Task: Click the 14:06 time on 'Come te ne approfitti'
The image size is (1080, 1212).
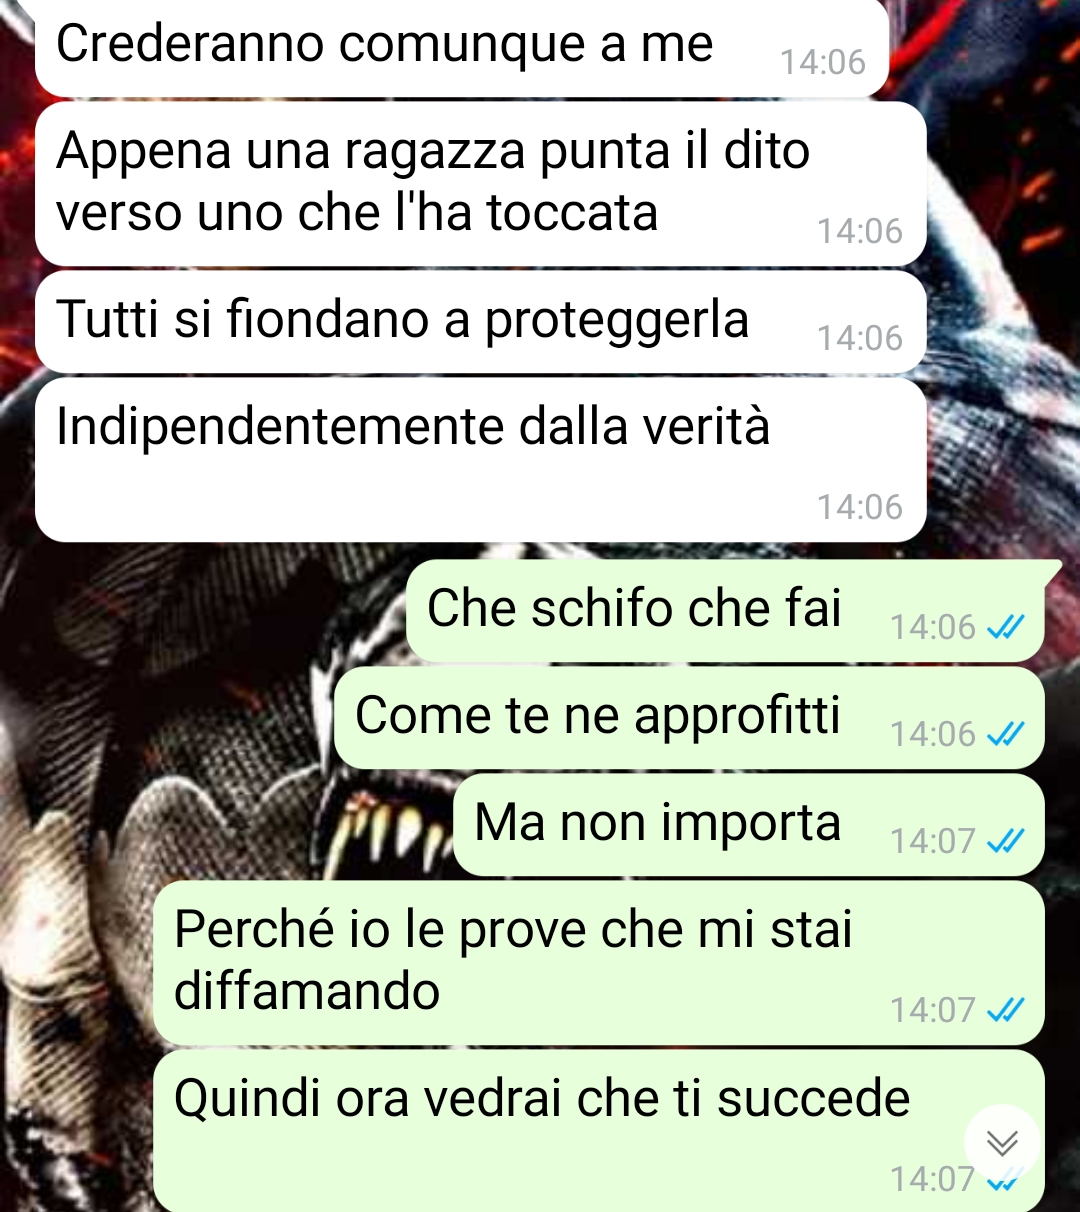Action: (x=932, y=734)
